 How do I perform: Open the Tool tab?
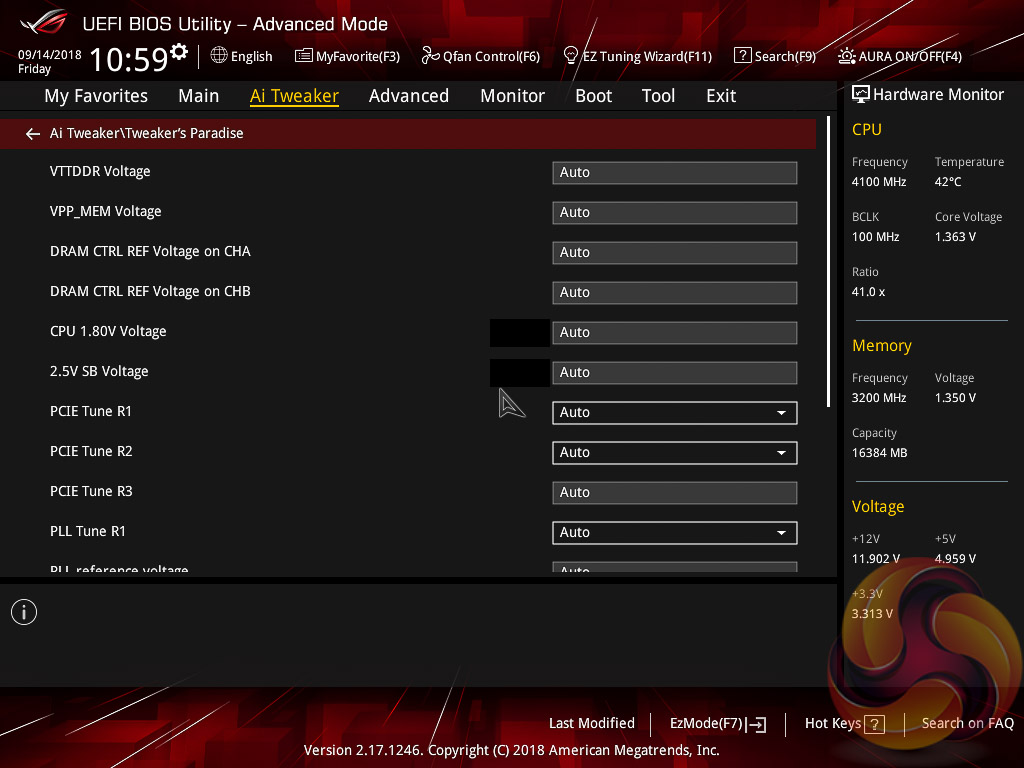tap(658, 96)
